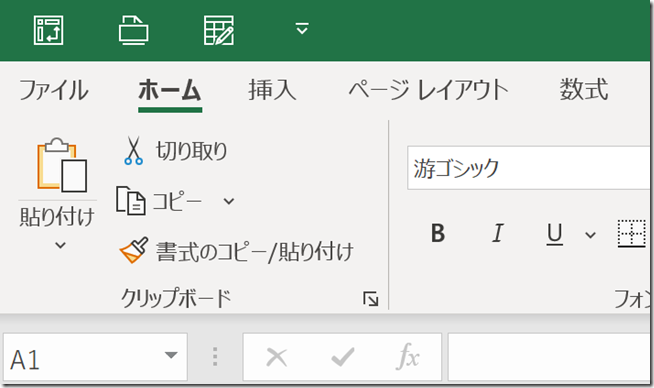Click the formula bar cancel X icon

point(277,358)
